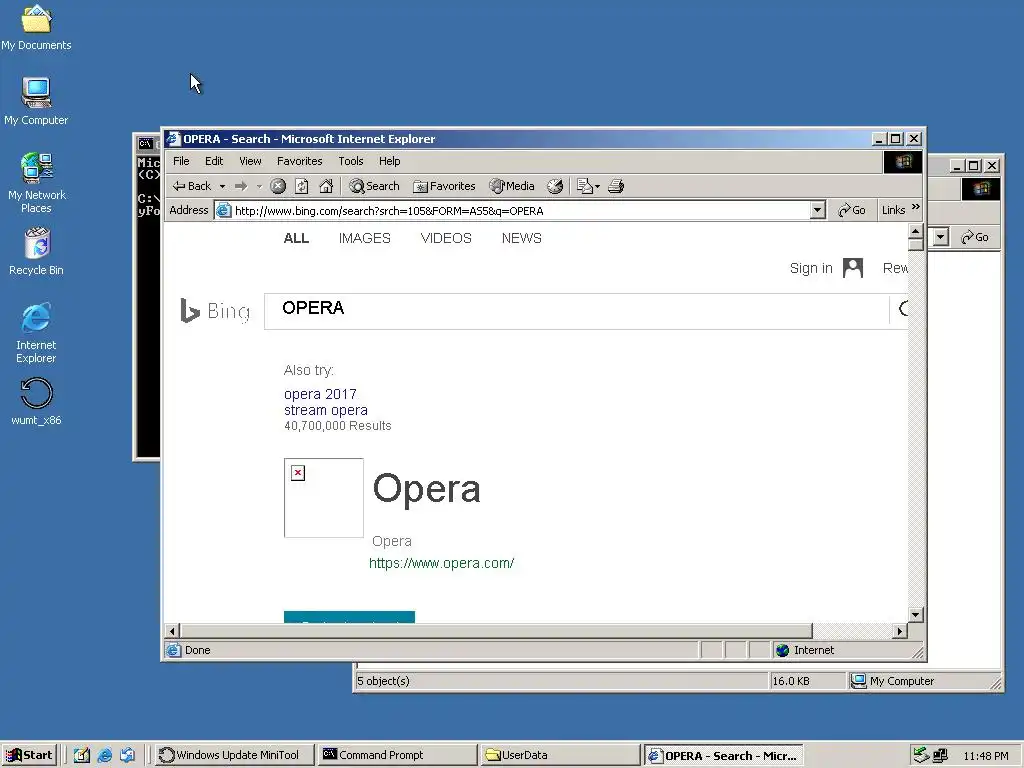Image resolution: width=1024 pixels, height=768 pixels.
Task: Open the Media pane toolbar button
Action: [512, 186]
